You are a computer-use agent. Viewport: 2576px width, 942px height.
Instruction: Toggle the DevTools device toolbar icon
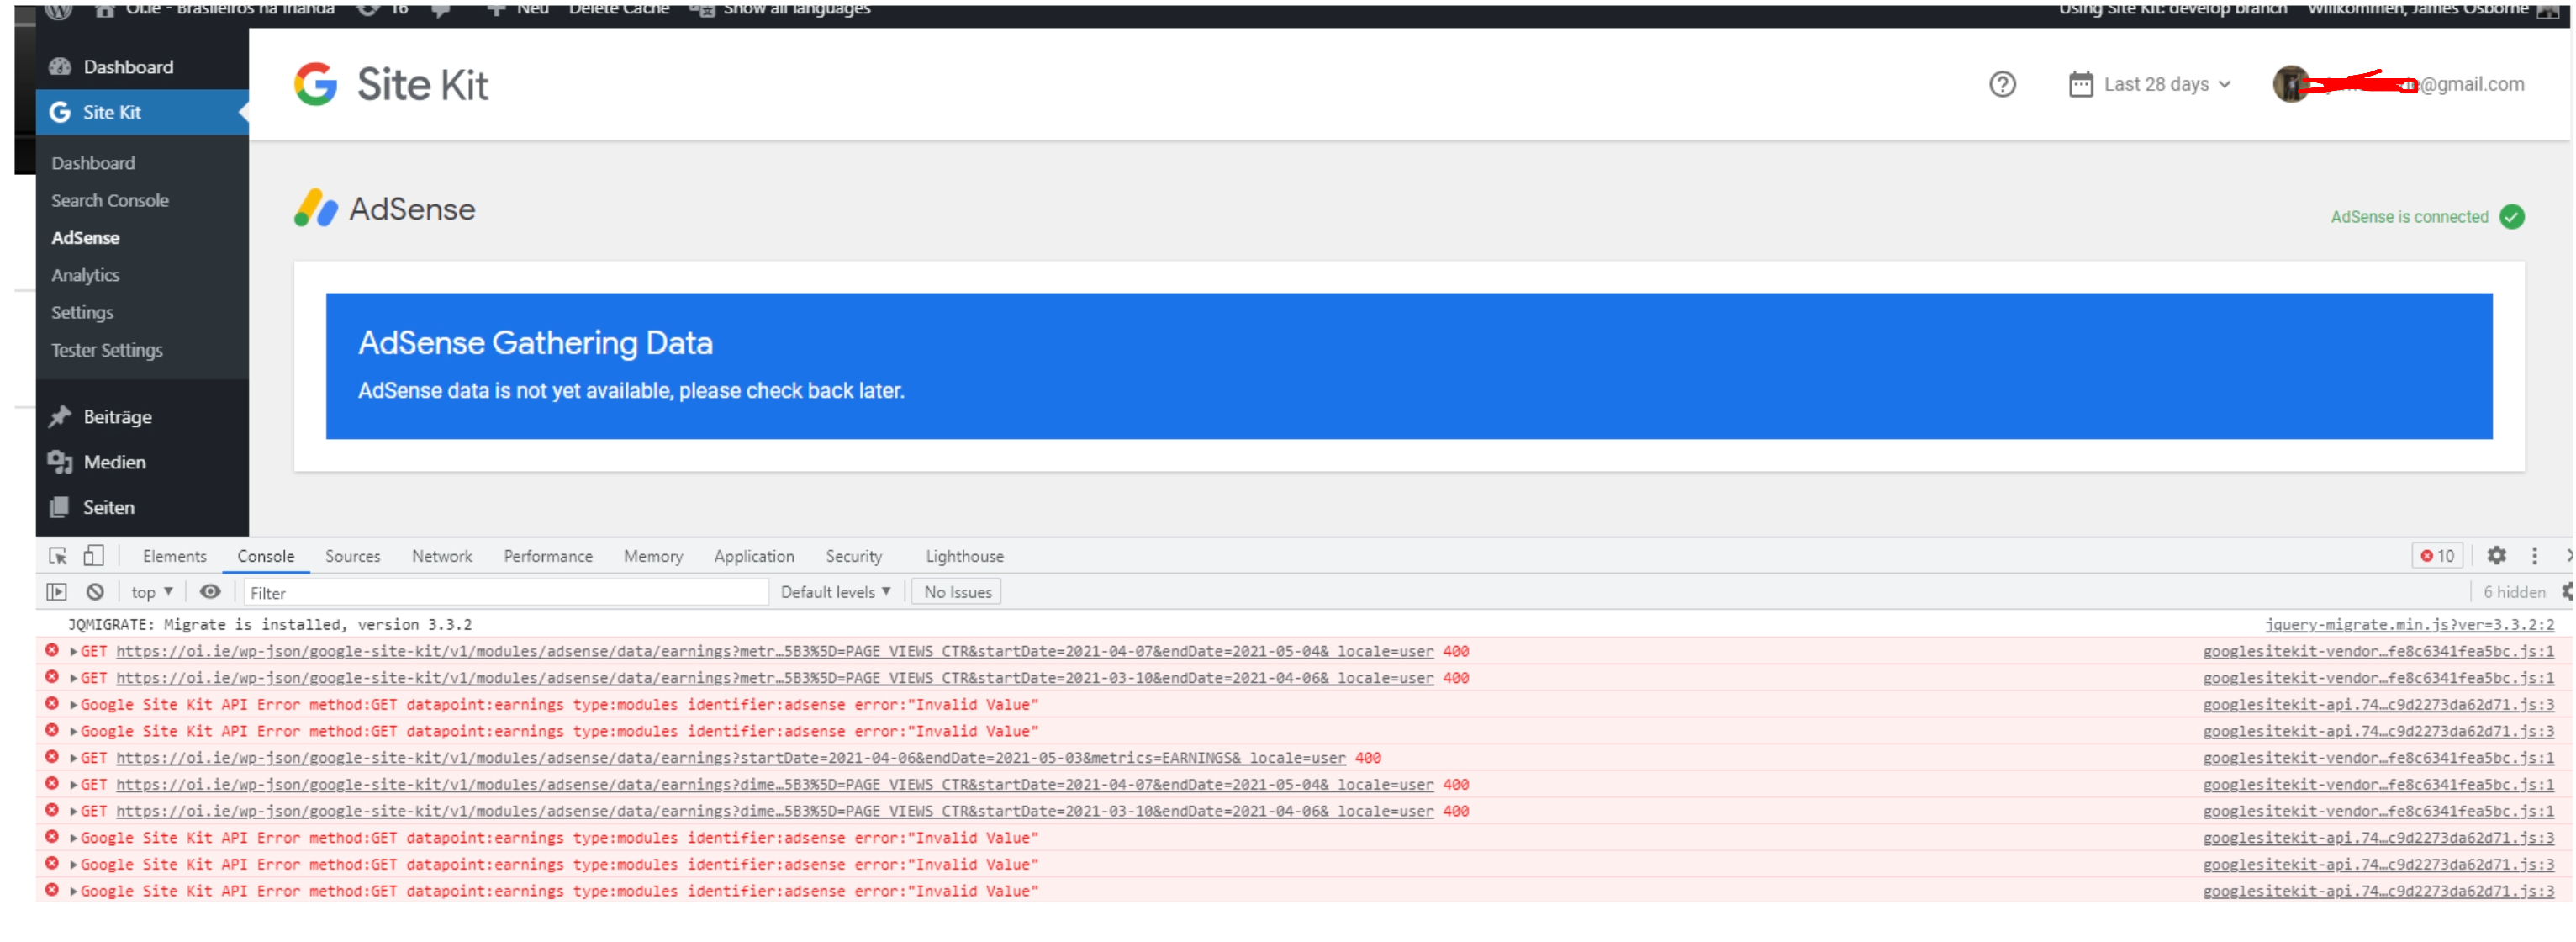click(x=93, y=555)
